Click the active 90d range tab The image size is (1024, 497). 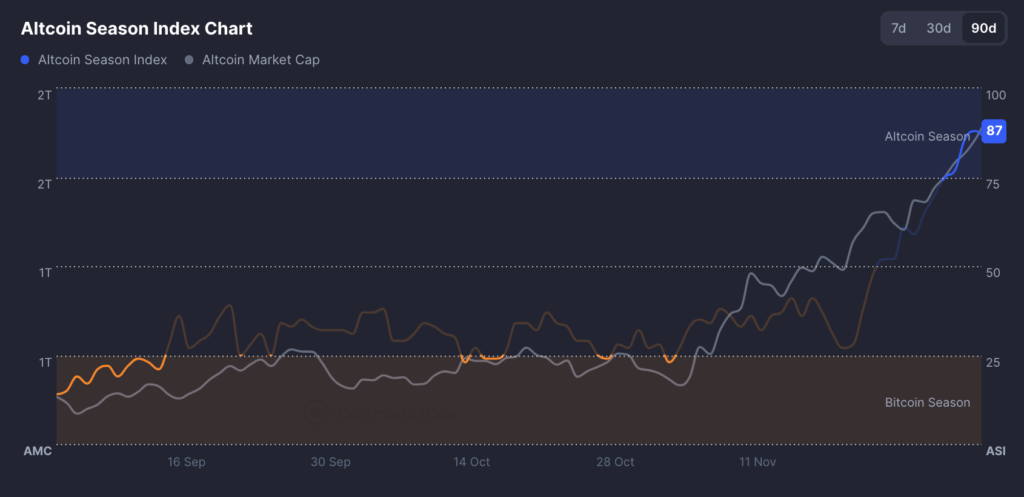coord(983,28)
